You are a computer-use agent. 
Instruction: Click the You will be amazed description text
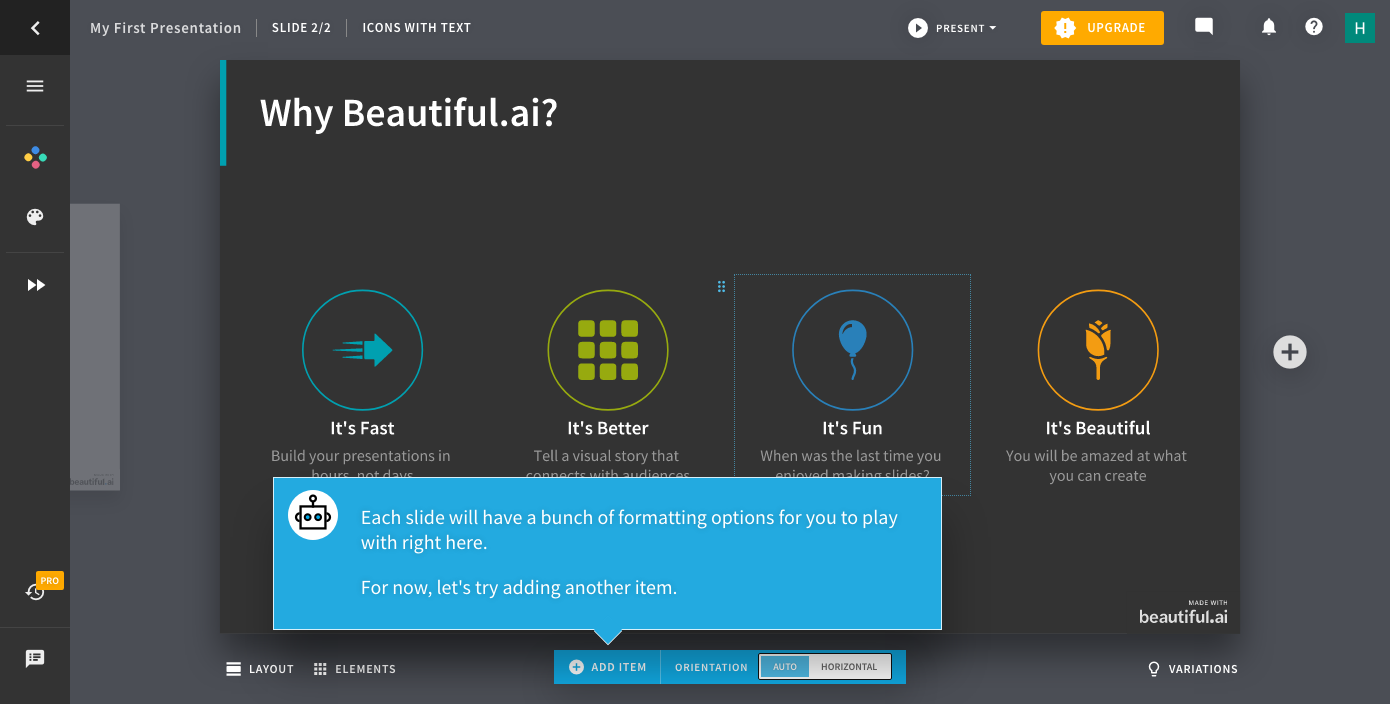(1097, 466)
